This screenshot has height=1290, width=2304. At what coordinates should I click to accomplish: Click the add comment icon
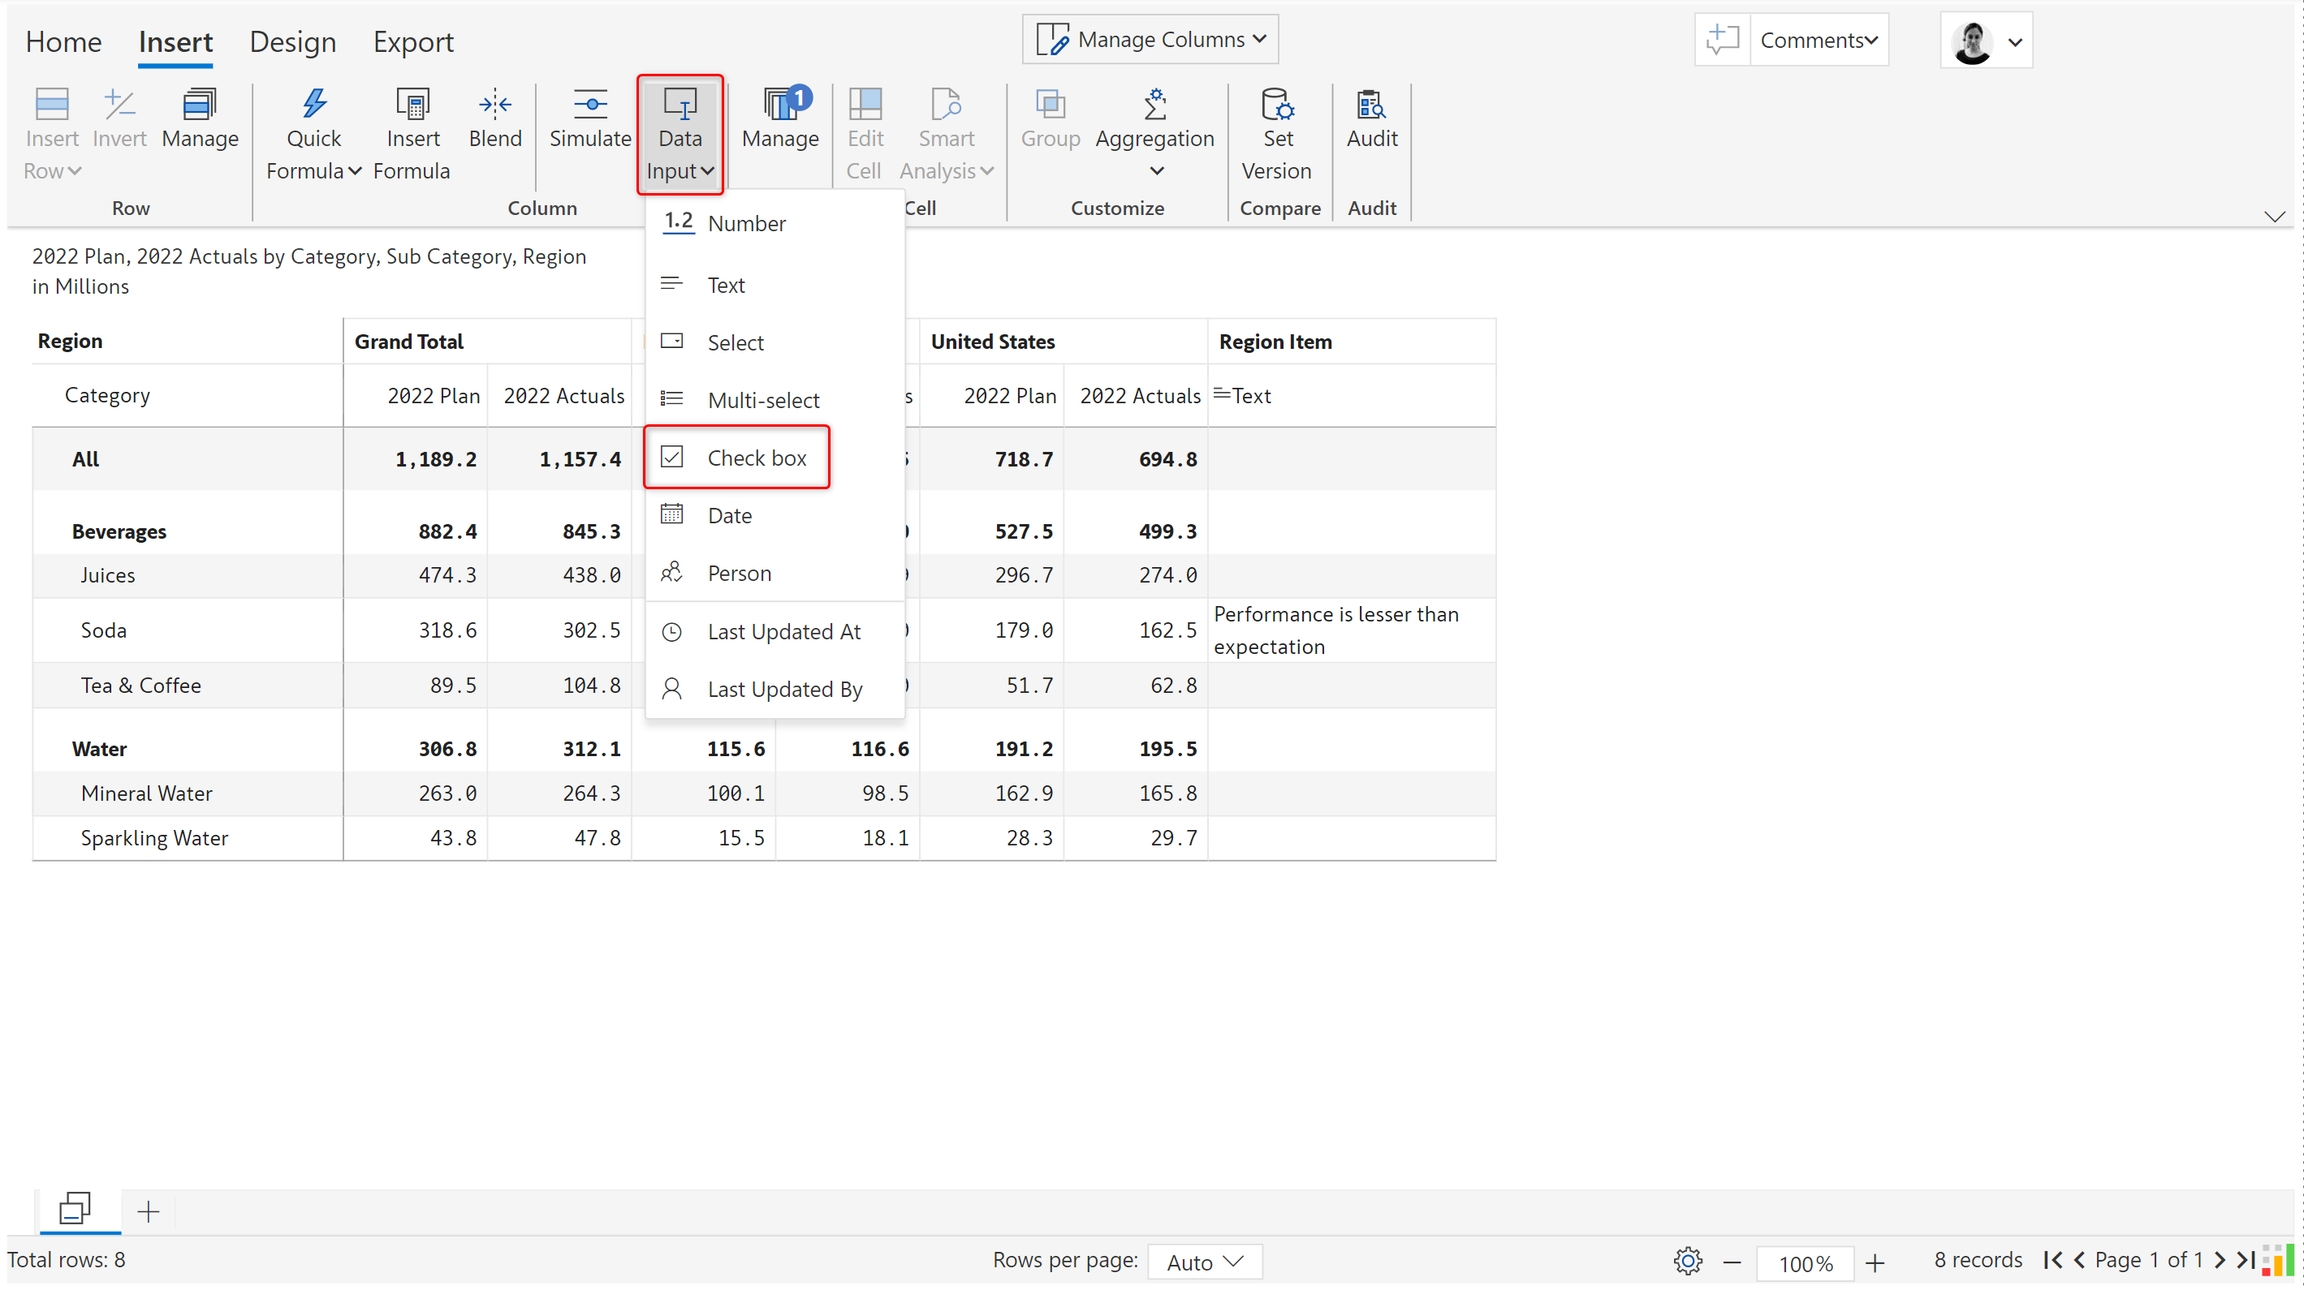coord(1722,40)
